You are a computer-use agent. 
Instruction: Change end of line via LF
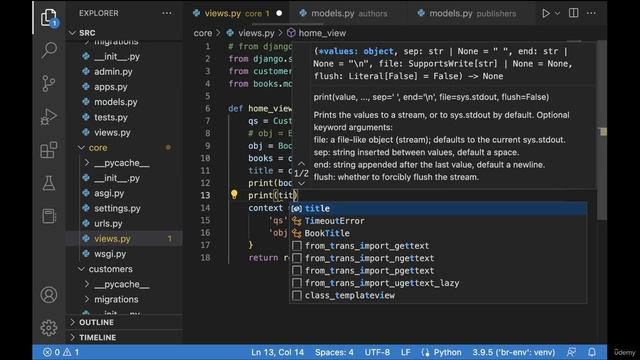tap(405, 352)
